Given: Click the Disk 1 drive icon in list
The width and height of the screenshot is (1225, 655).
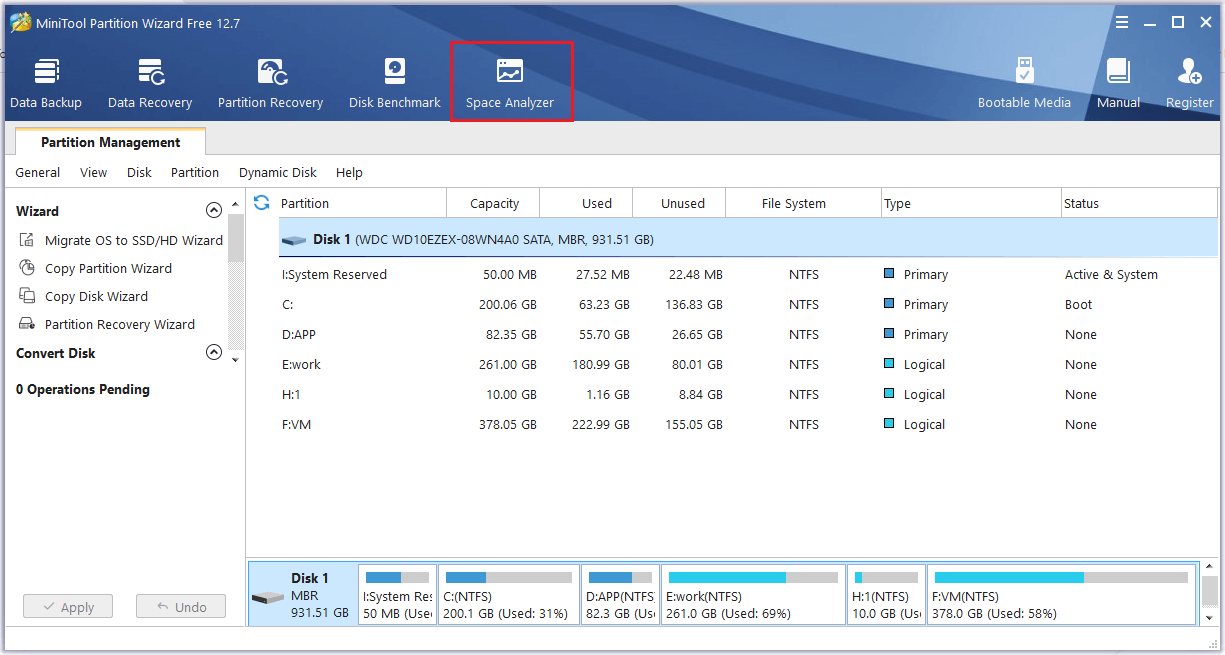Looking at the screenshot, I should point(294,240).
